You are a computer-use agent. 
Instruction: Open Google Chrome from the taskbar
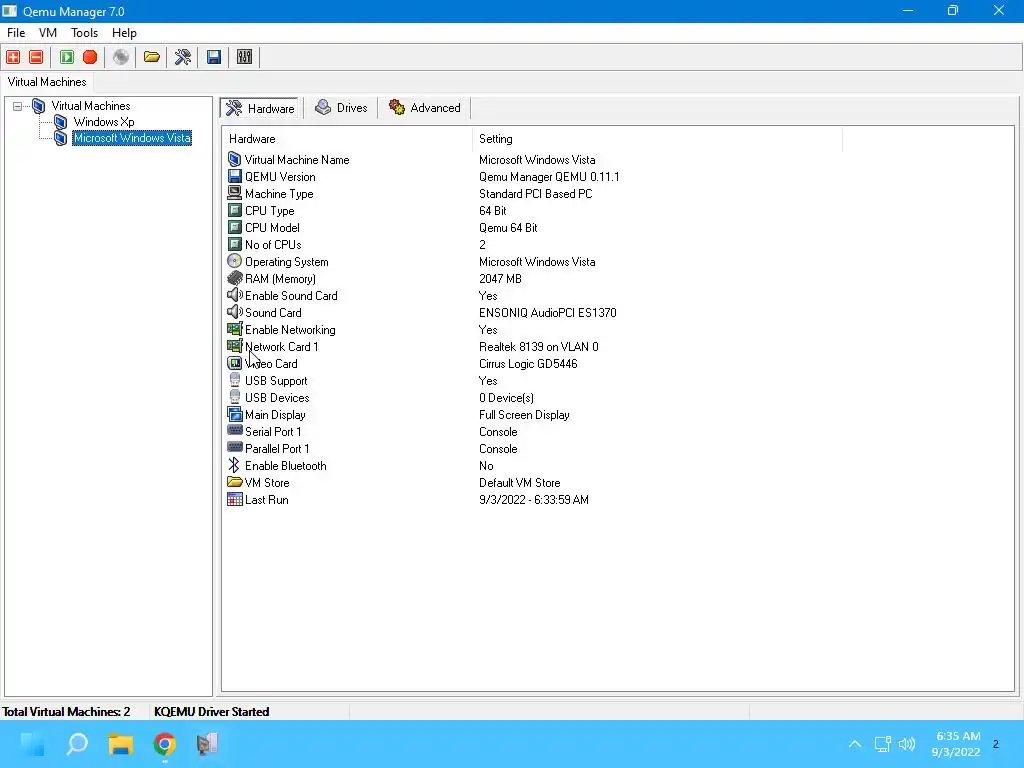coord(165,744)
